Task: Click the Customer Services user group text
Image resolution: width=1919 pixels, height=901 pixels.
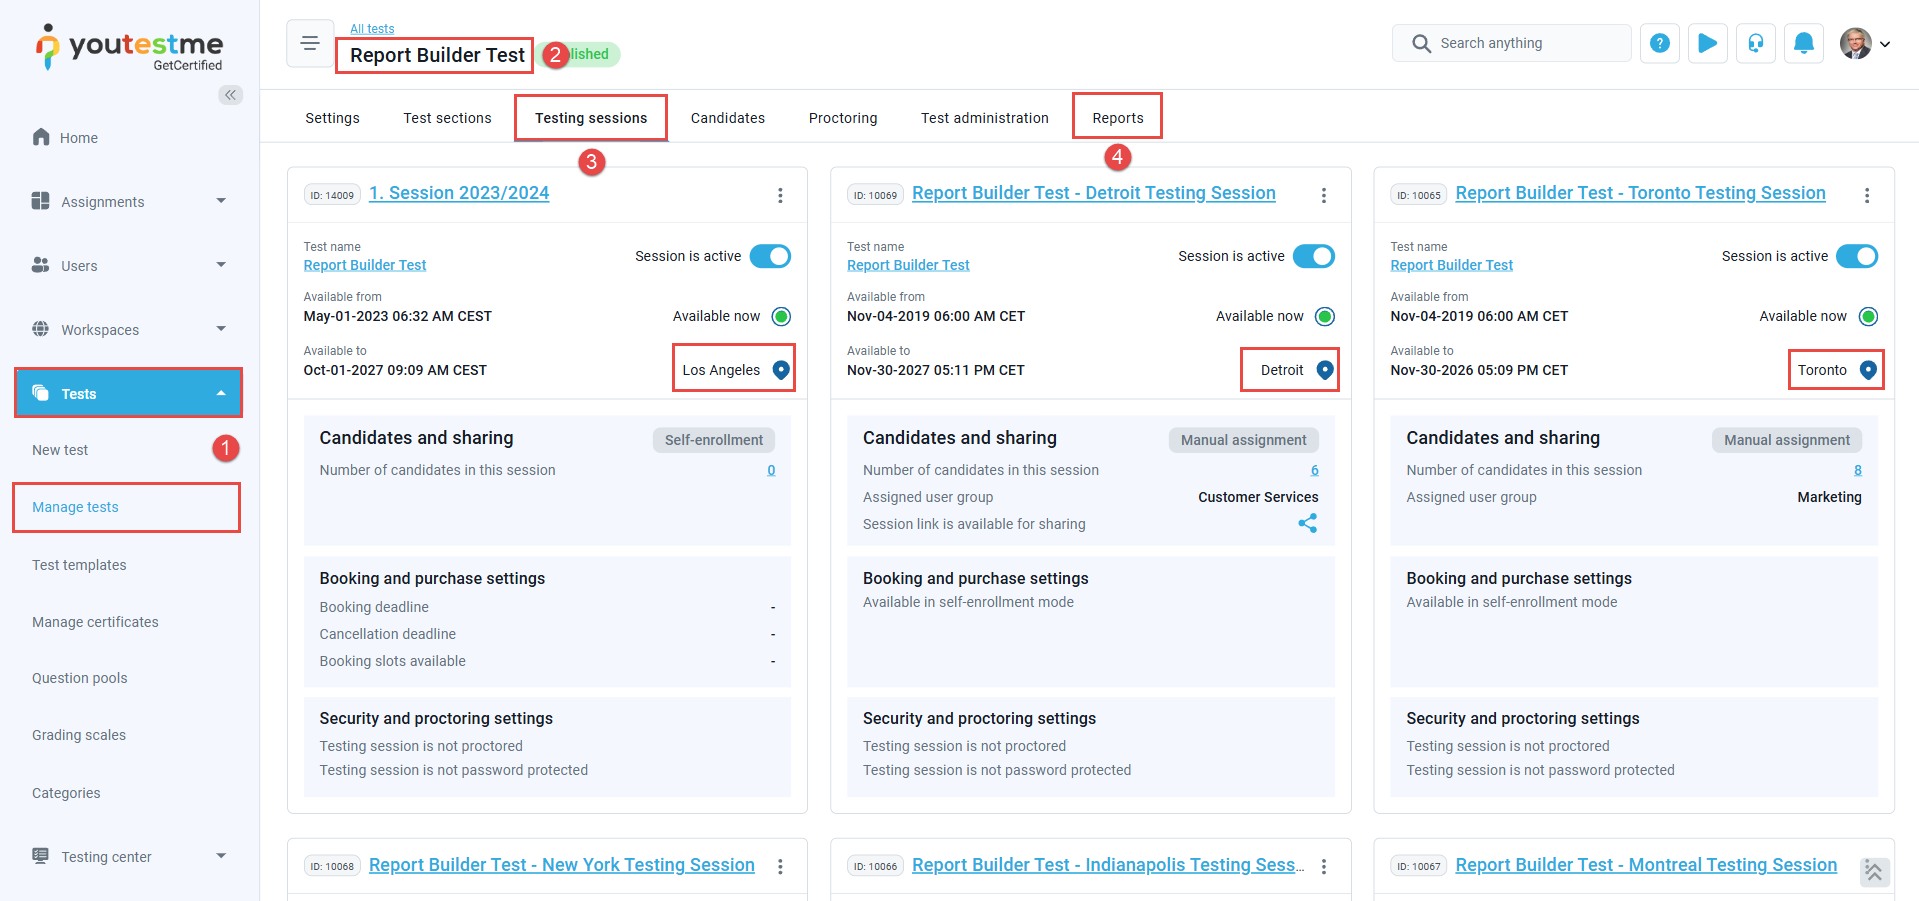Action: point(1258,497)
